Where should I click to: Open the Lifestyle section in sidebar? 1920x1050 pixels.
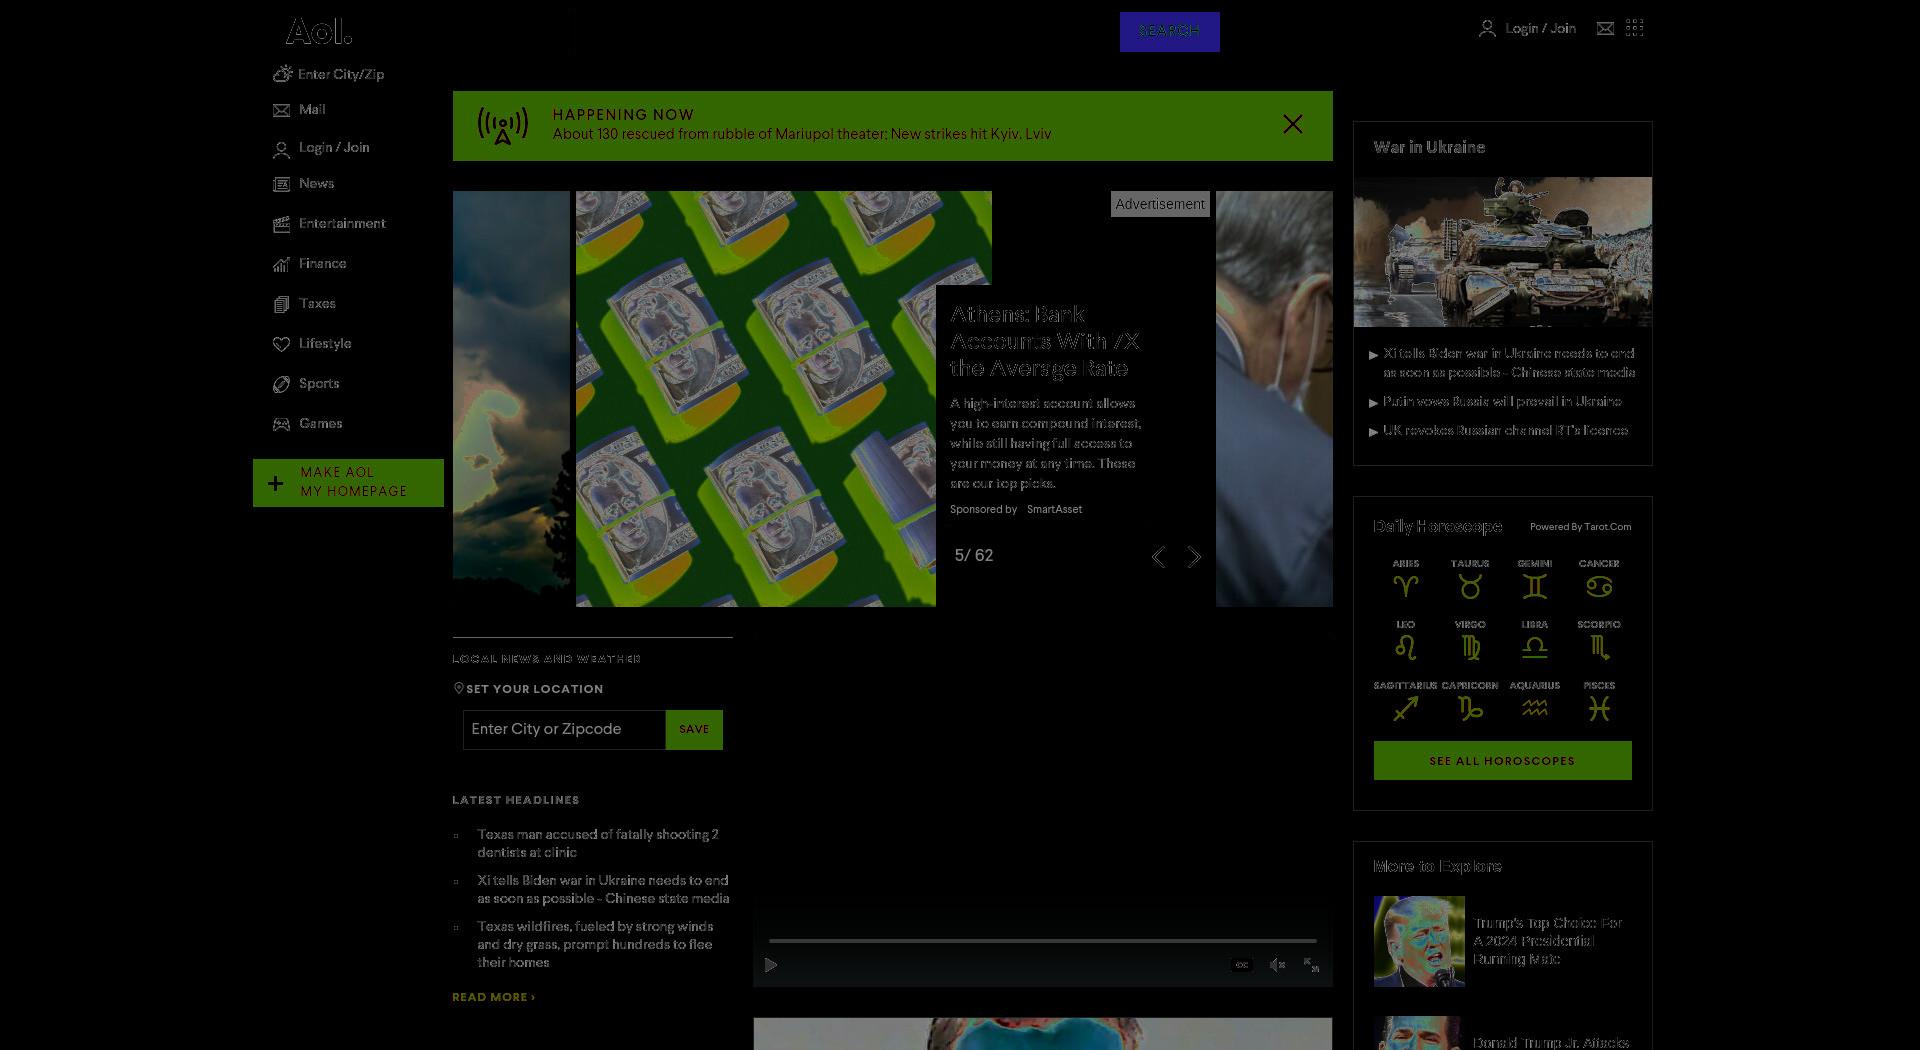(x=325, y=344)
